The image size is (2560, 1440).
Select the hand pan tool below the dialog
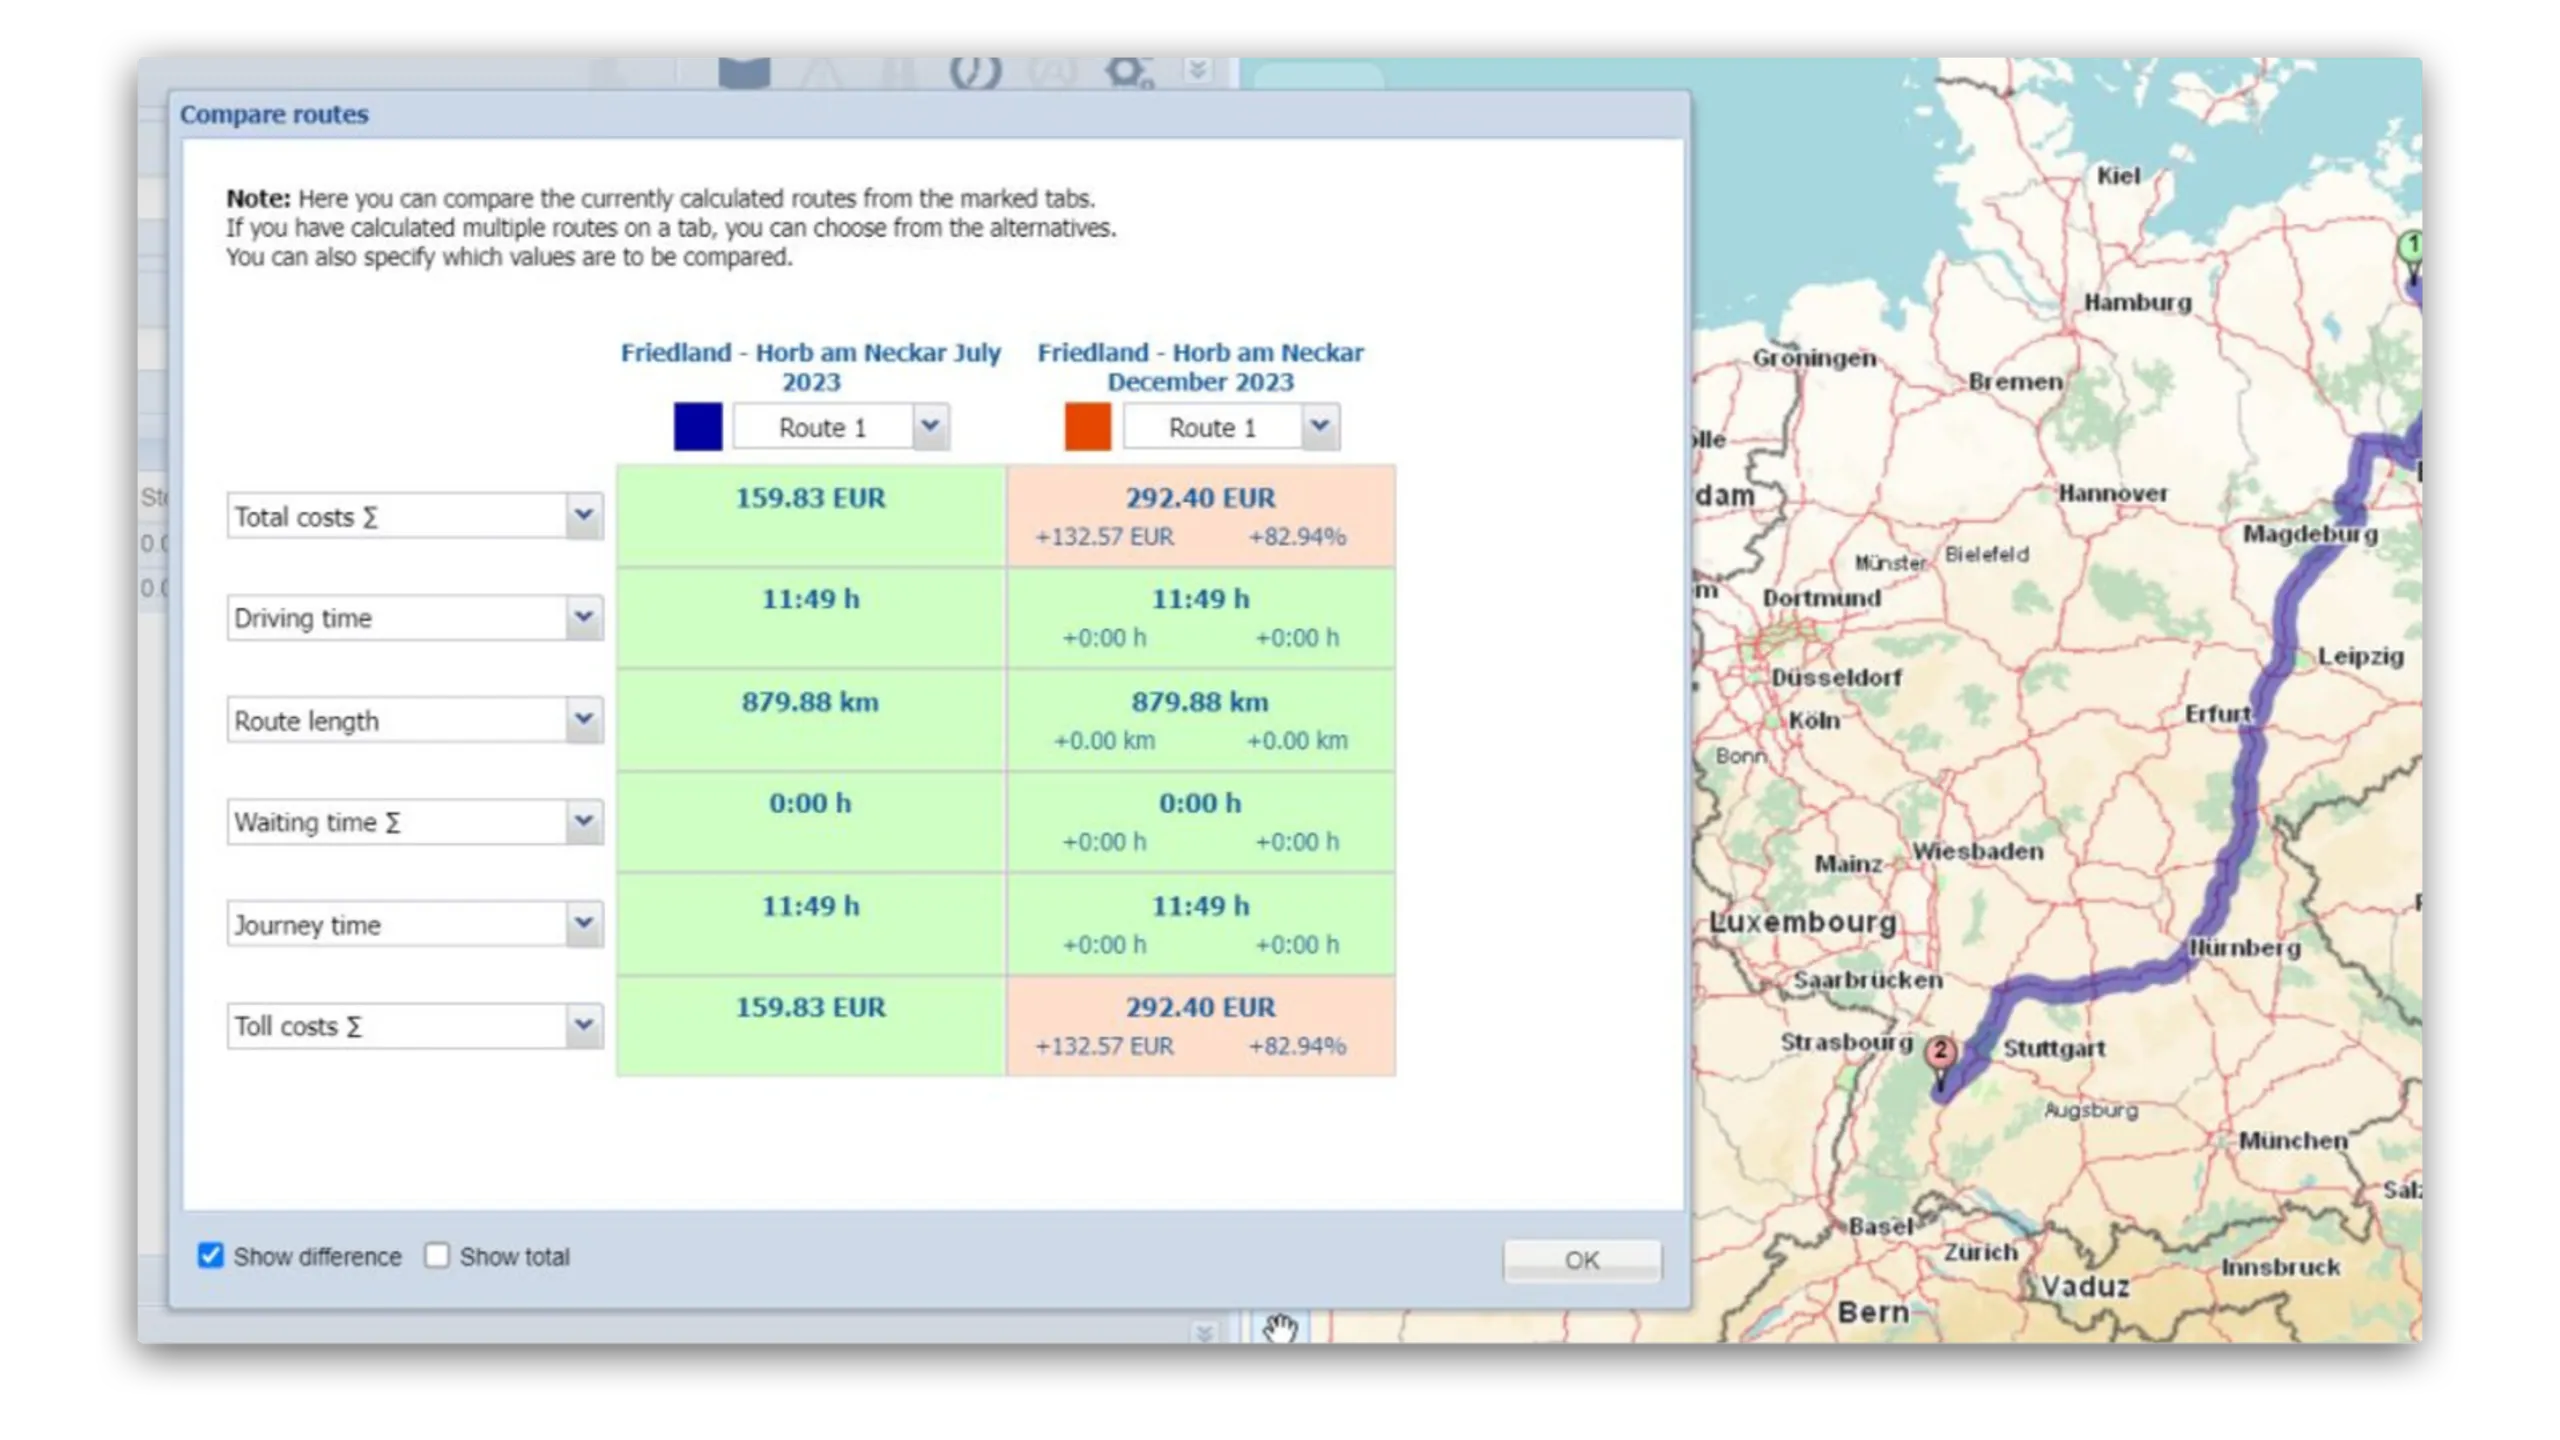[1280, 1328]
